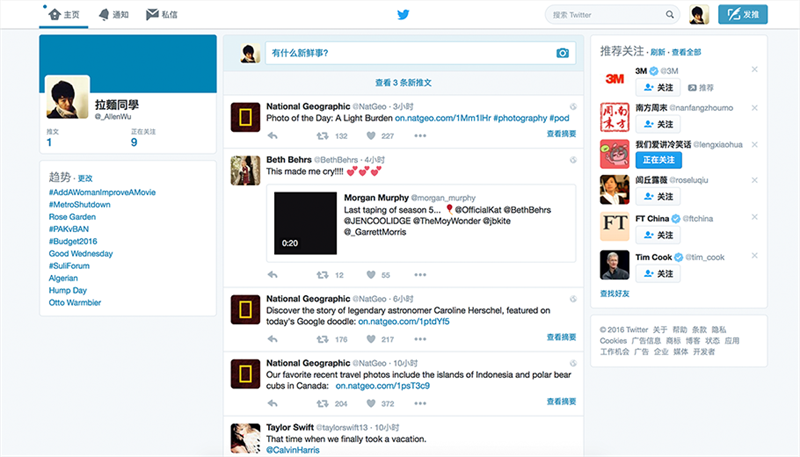Reply to the polar bear cubs tweet
Image resolution: width=800 pixels, height=457 pixels.
(x=272, y=403)
